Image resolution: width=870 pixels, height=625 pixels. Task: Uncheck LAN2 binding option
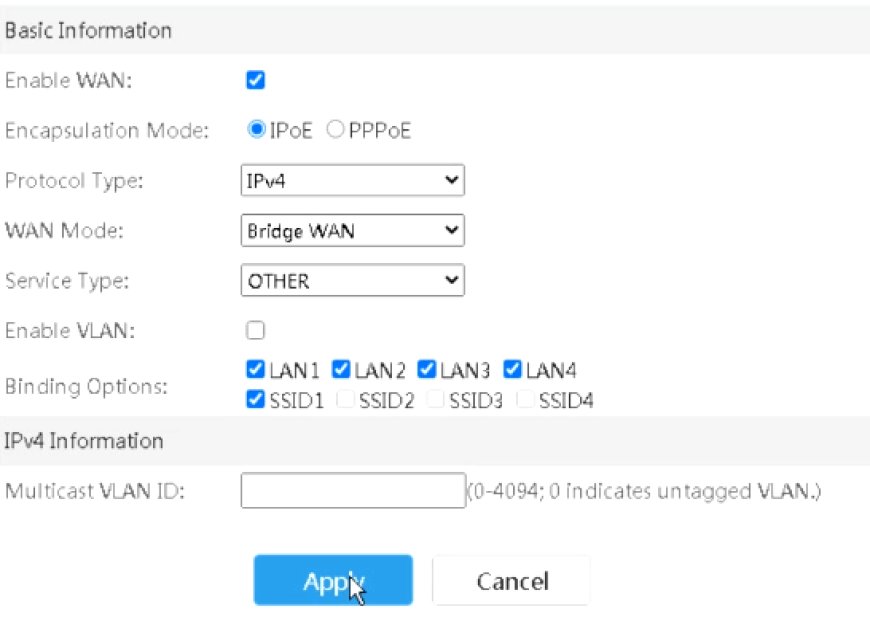click(x=341, y=369)
